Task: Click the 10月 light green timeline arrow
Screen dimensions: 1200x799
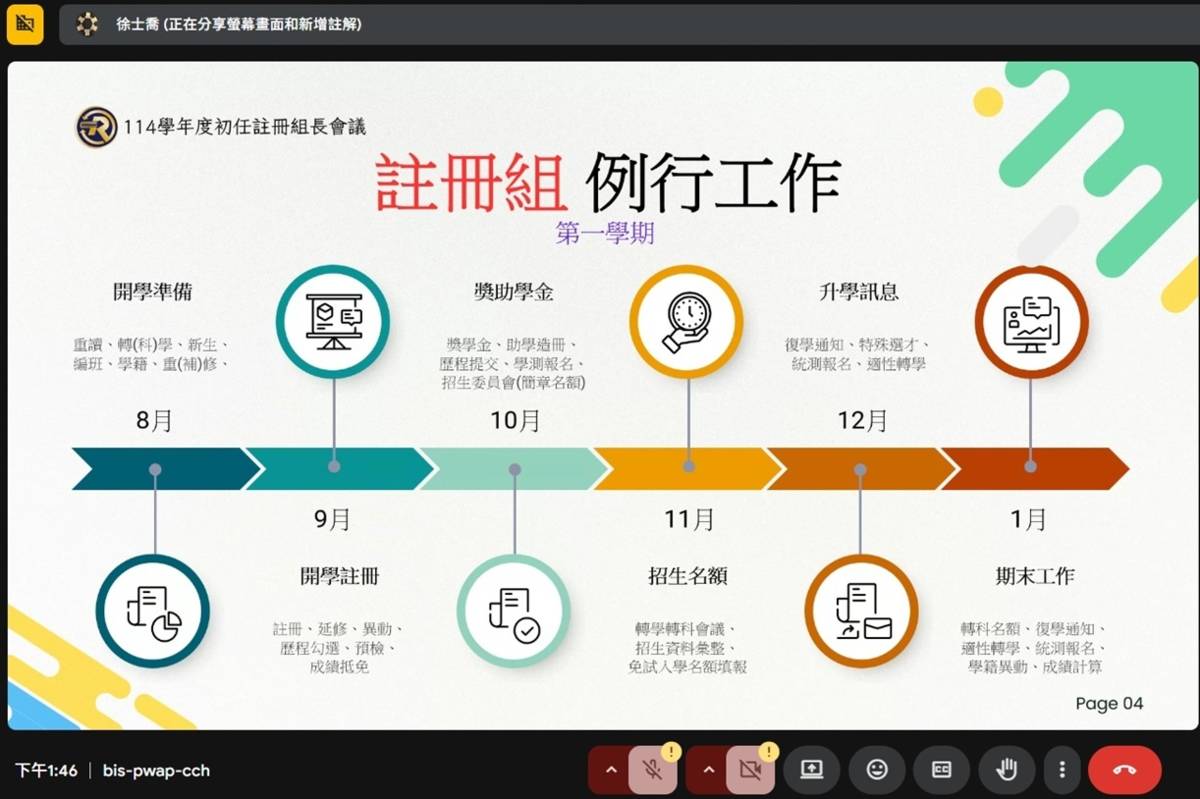Action: click(x=514, y=468)
